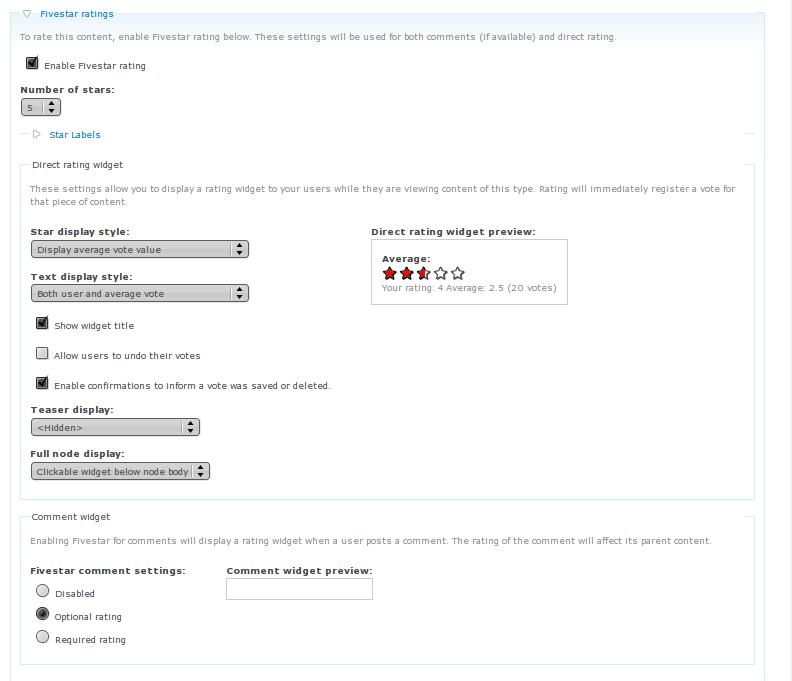Select Required rating radio button
The height and width of the screenshot is (681, 792).
(42, 637)
